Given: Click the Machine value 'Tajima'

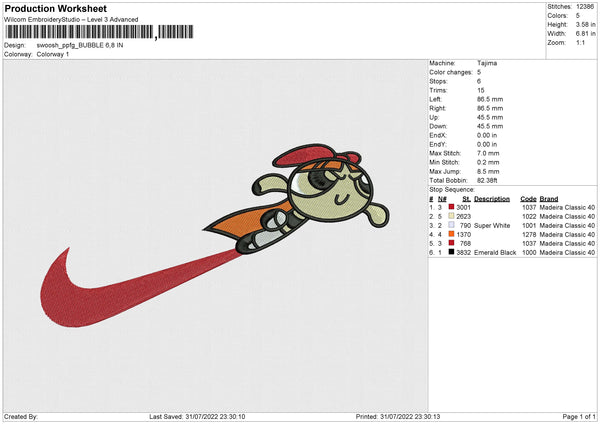Looking at the screenshot, I should 487,63.
